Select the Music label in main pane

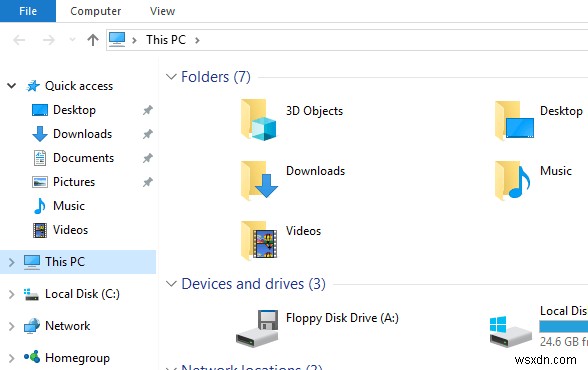click(556, 171)
